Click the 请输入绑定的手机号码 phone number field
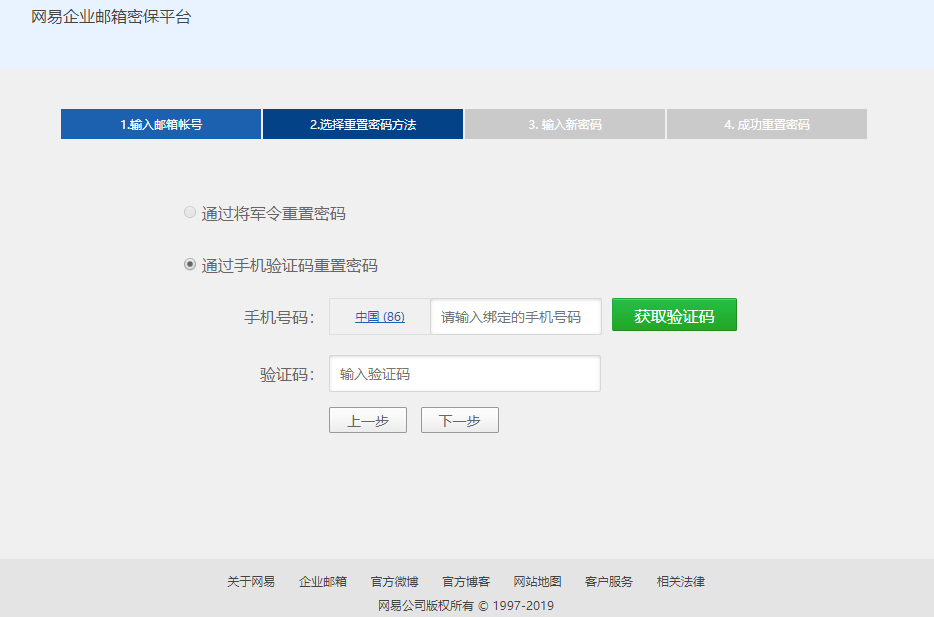The width and height of the screenshot is (934, 617). coord(516,316)
